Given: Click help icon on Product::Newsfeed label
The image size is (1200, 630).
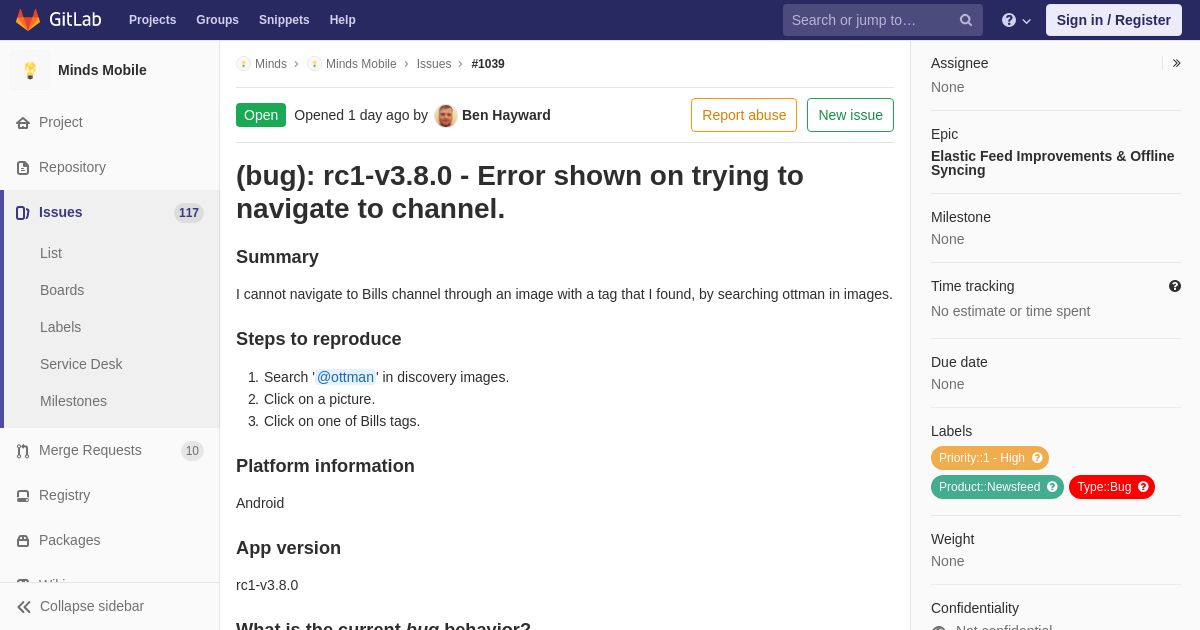Looking at the screenshot, I should (1052, 487).
